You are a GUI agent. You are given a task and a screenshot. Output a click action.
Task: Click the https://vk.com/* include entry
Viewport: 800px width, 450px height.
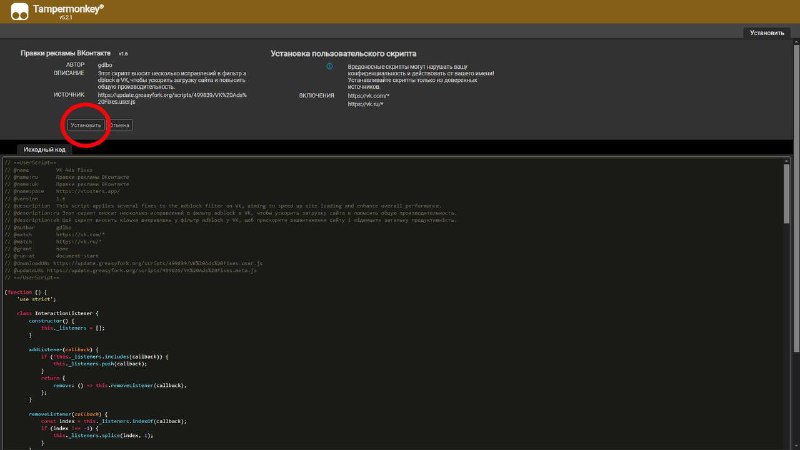point(368,96)
